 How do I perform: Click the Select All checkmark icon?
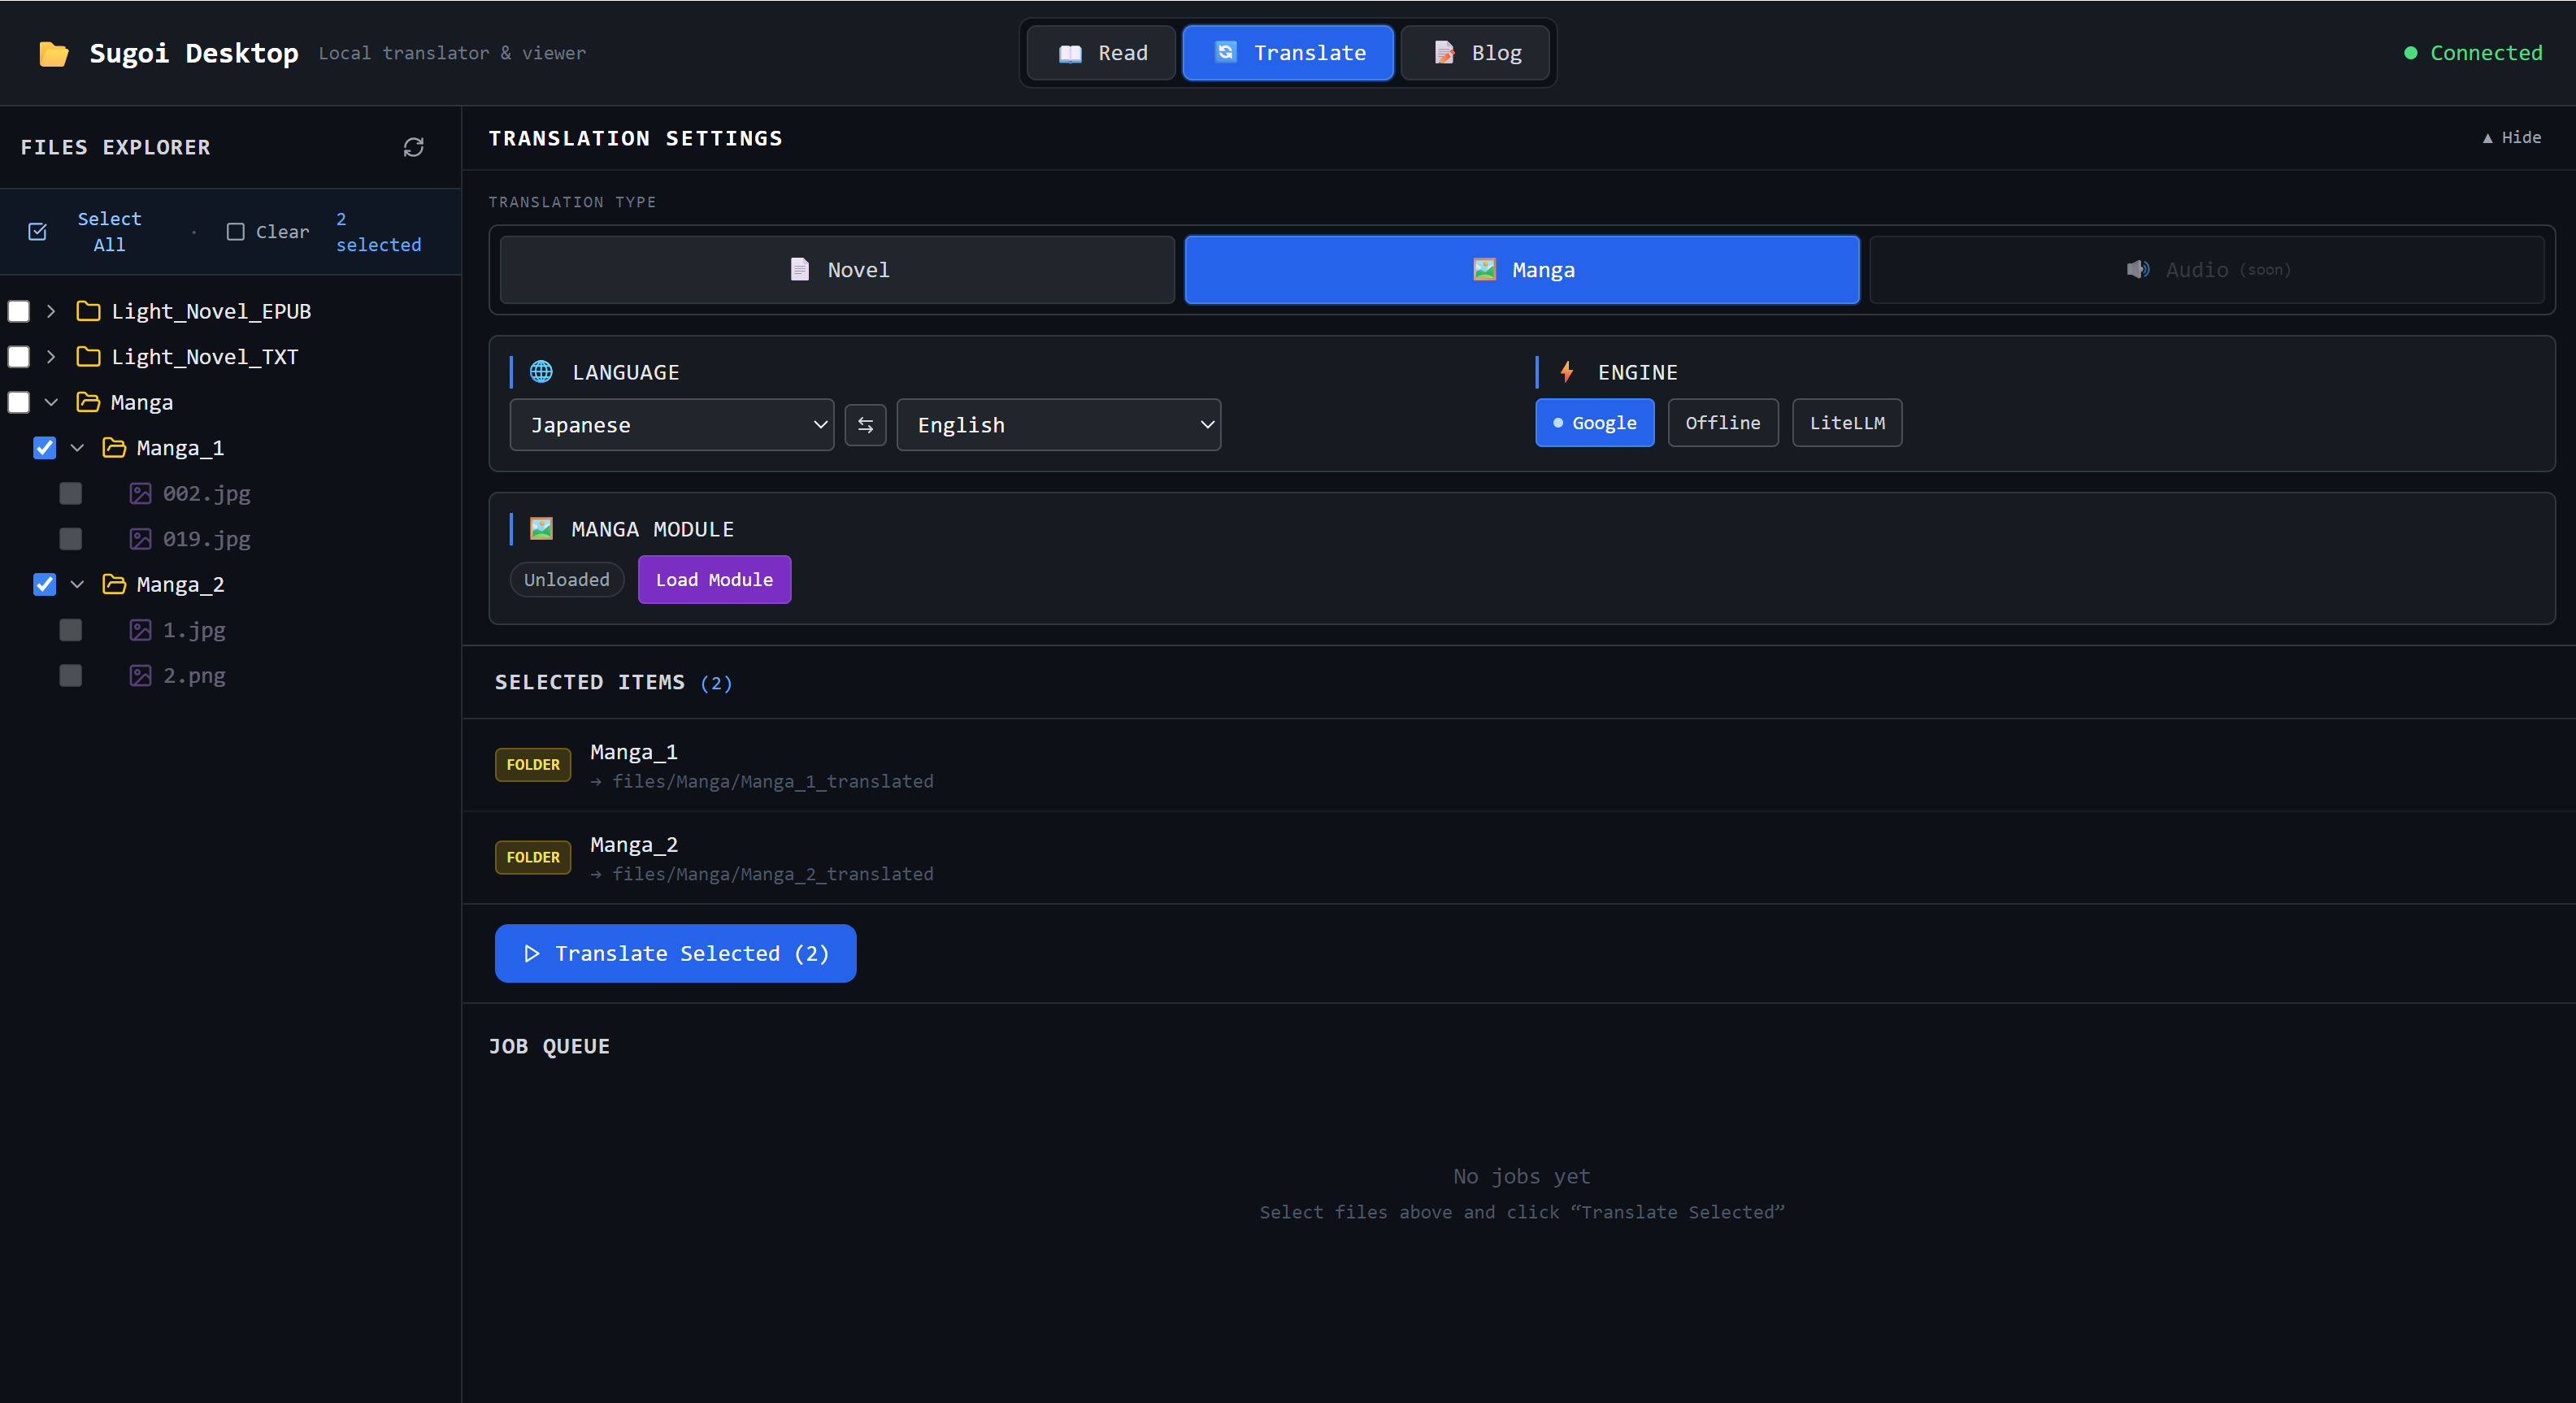pos(38,231)
